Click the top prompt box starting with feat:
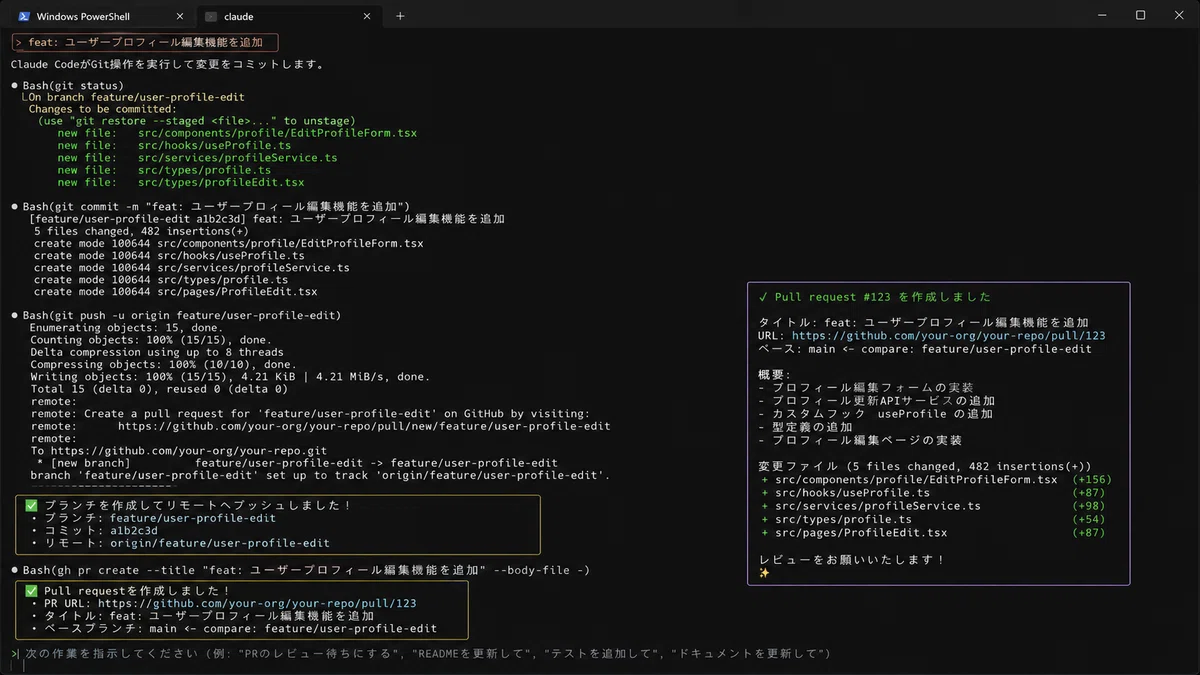 pyautogui.click(x=145, y=42)
